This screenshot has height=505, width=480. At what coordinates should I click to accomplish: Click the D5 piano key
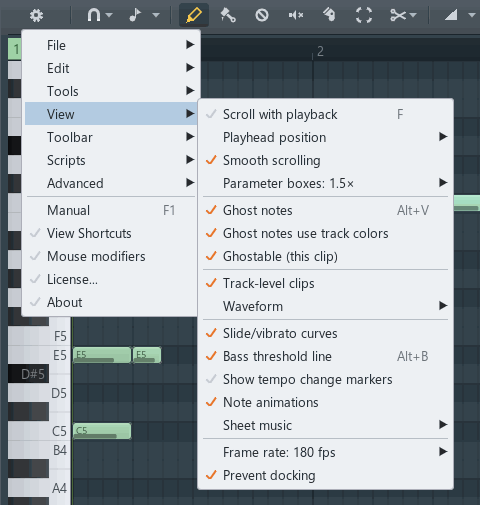tap(39, 393)
